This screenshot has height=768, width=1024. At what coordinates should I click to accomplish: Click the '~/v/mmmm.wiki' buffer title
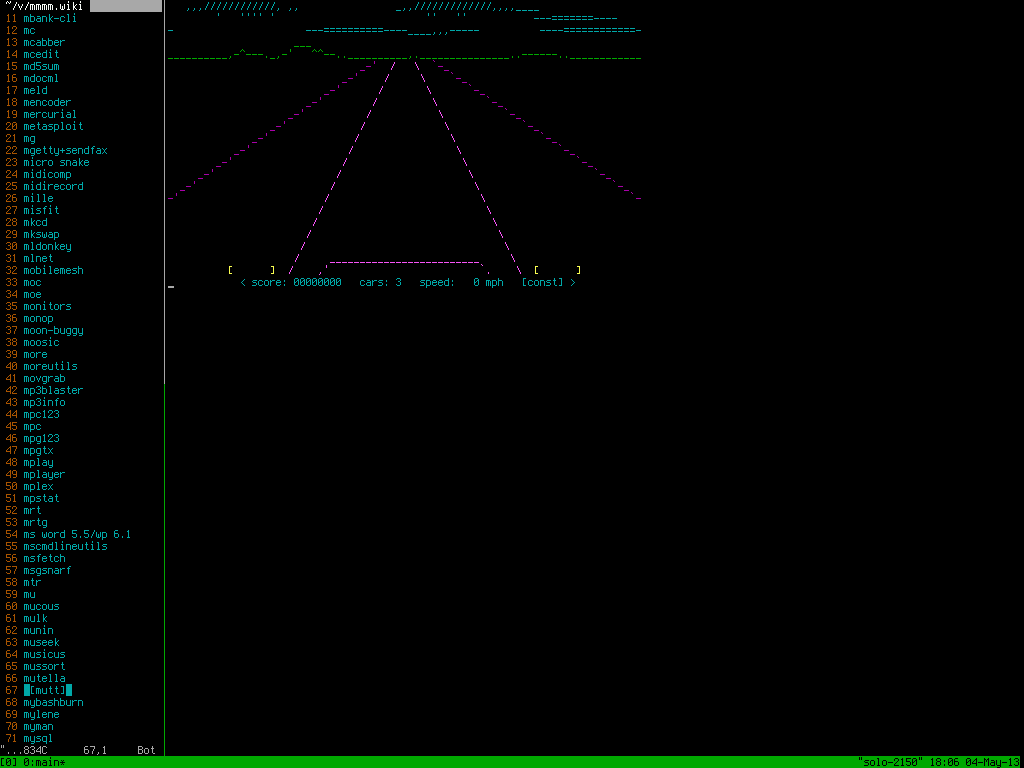coord(44,6)
